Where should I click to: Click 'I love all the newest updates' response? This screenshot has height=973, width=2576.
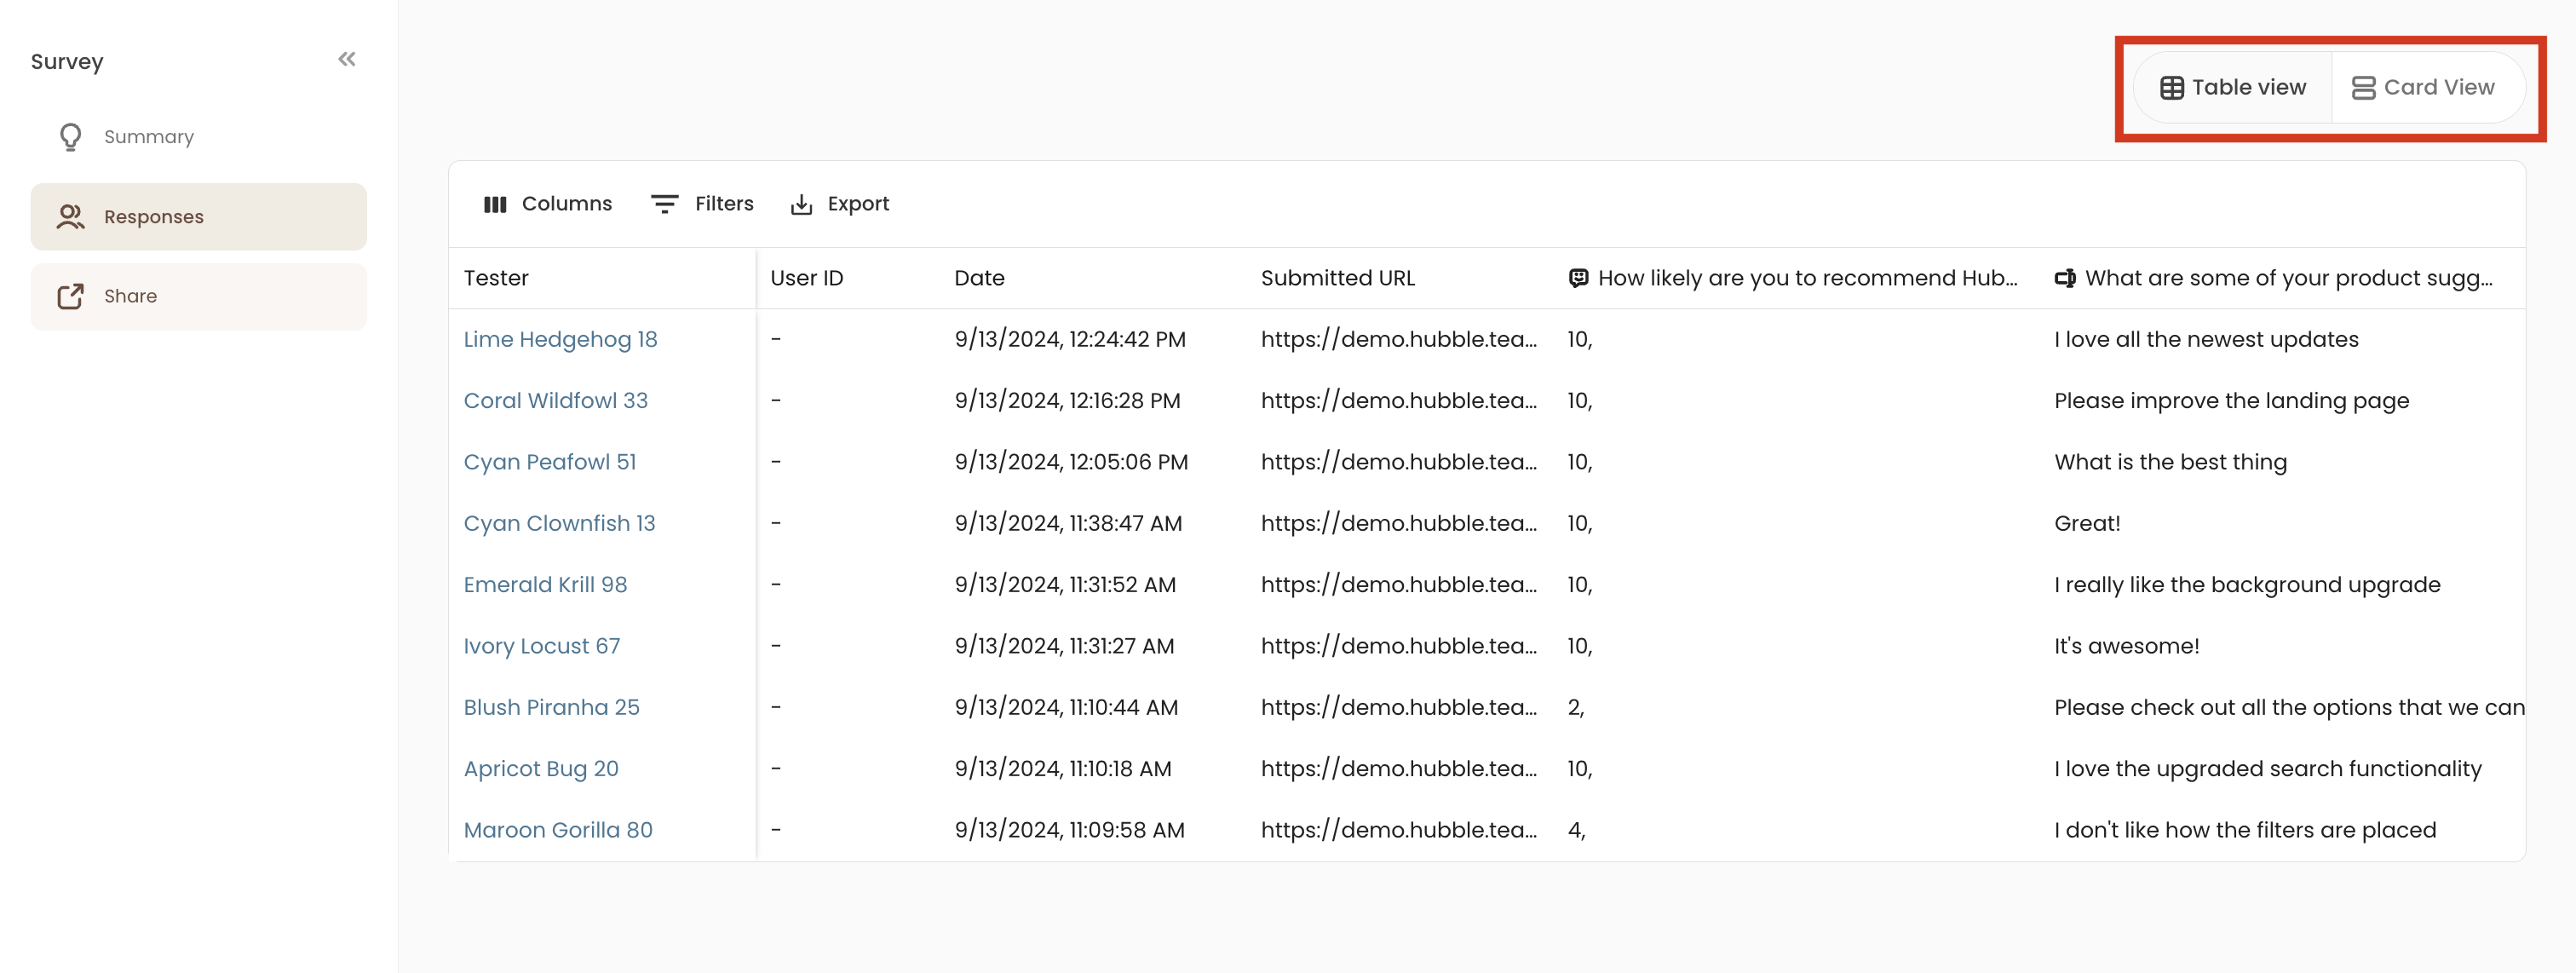click(2206, 340)
